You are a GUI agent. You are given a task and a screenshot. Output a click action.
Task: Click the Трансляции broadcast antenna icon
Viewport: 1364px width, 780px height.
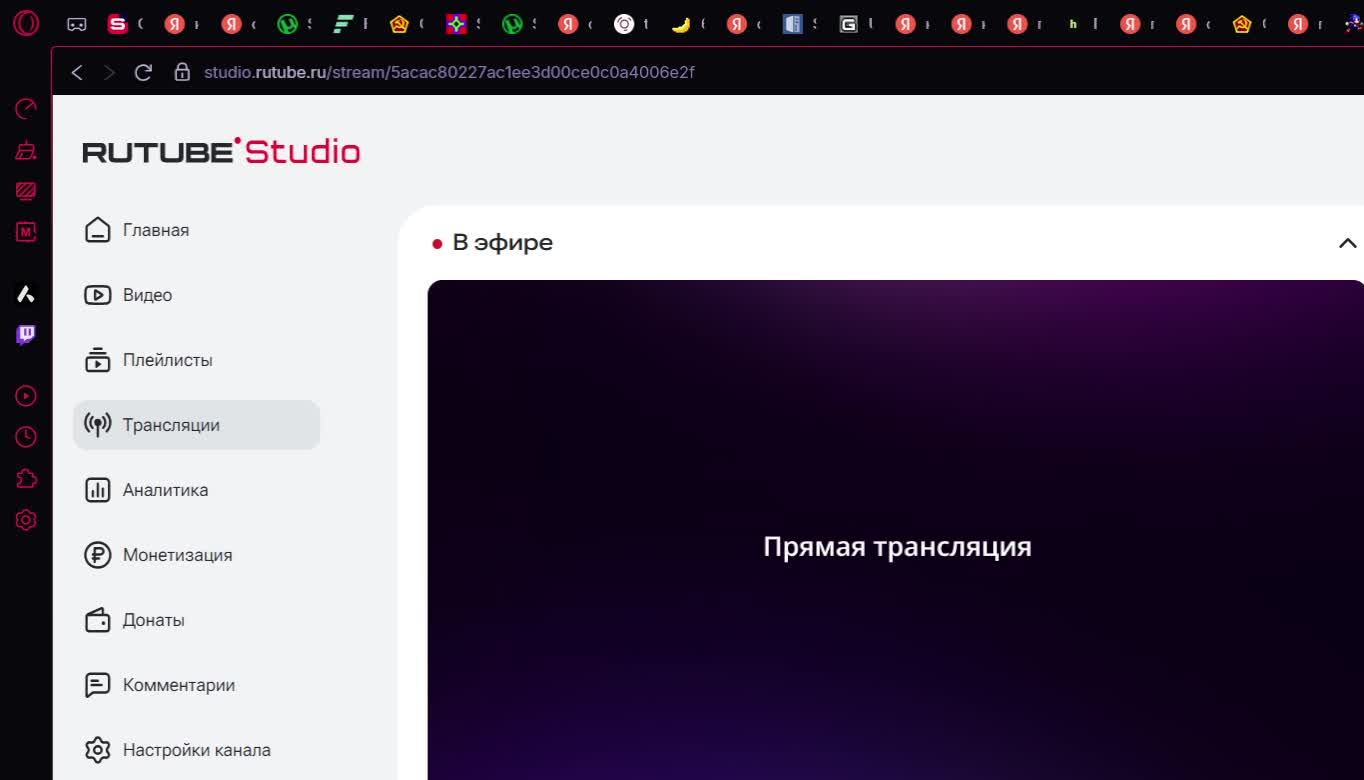pyautogui.click(x=97, y=425)
